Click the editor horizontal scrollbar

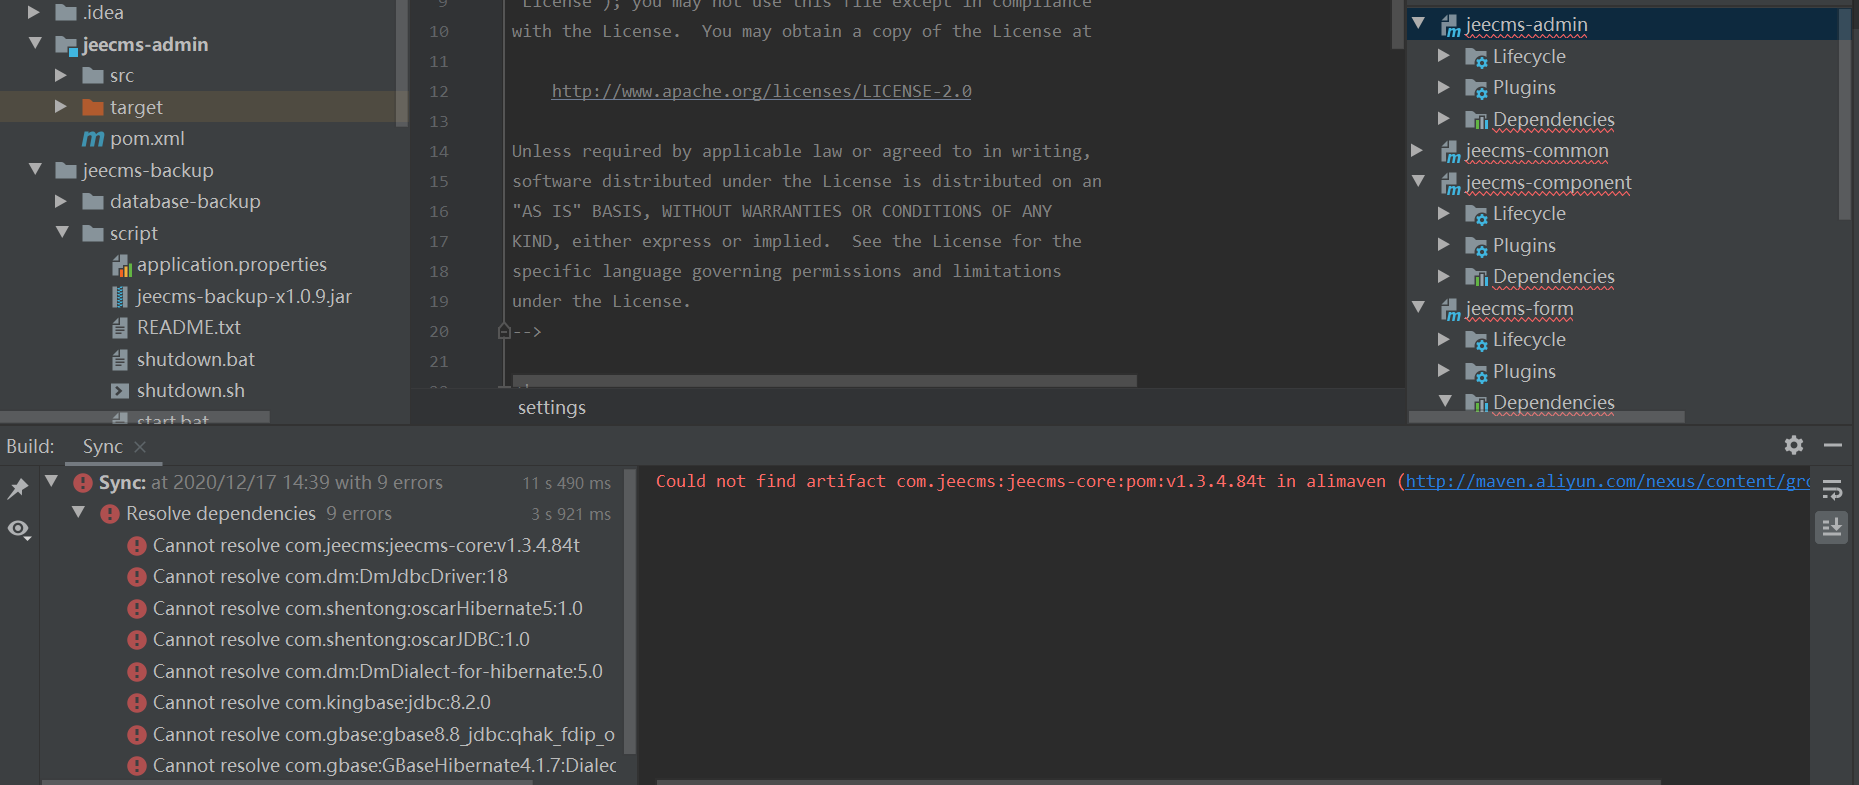coord(824,381)
